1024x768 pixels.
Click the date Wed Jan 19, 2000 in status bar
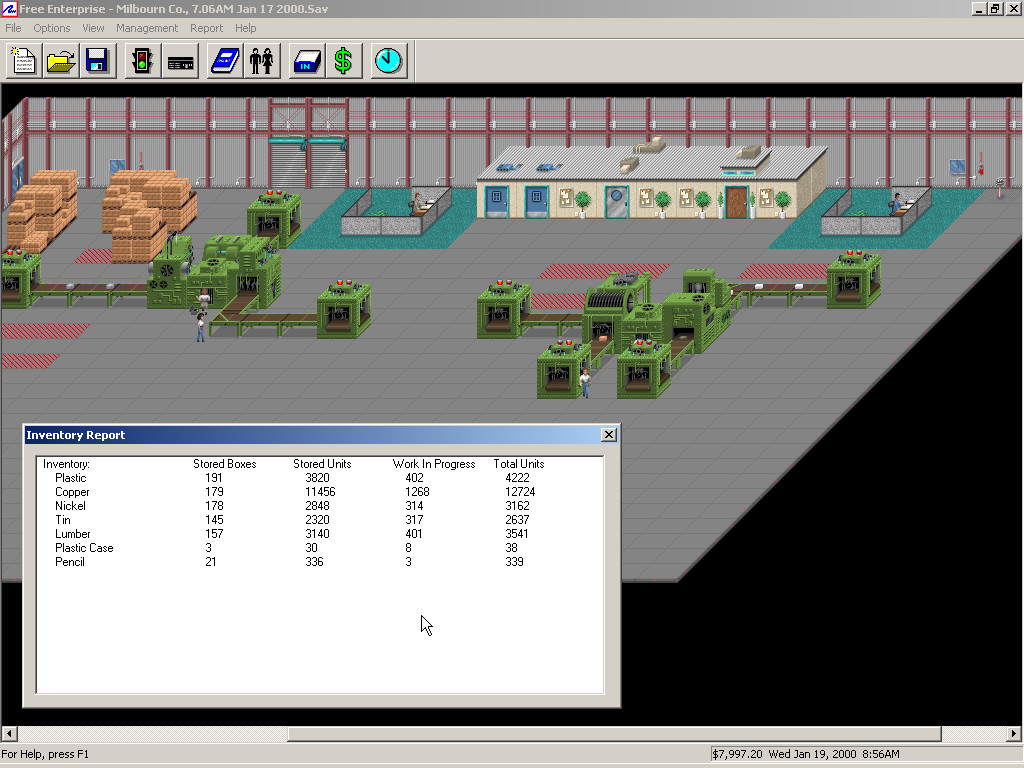pos(812,754)
